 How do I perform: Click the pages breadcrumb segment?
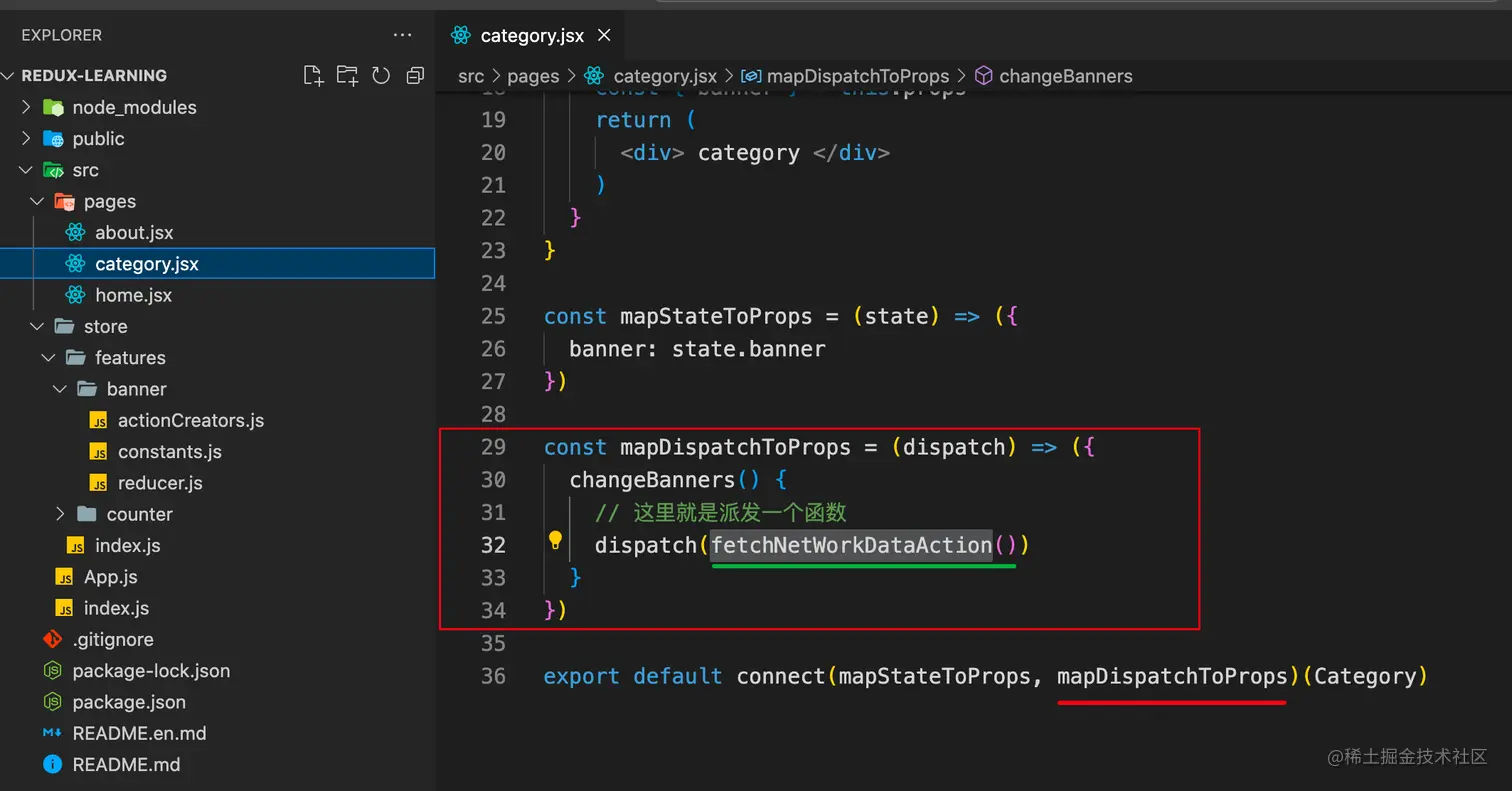[533, 76]
